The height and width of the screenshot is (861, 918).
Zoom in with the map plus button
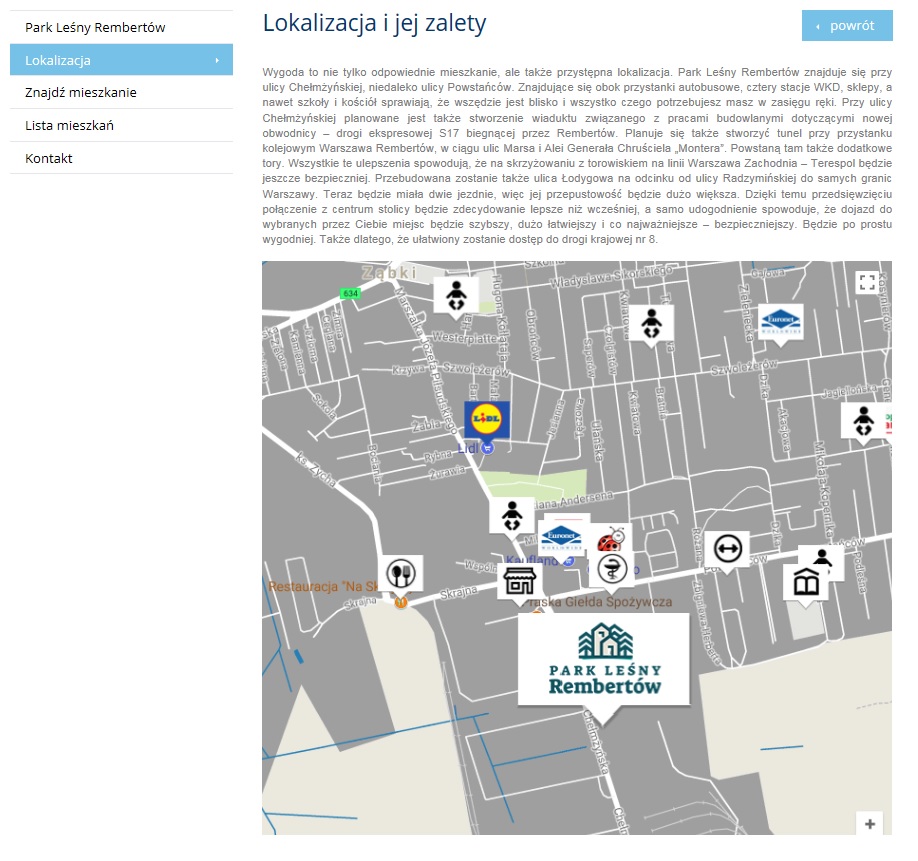[x=869, y=824]
